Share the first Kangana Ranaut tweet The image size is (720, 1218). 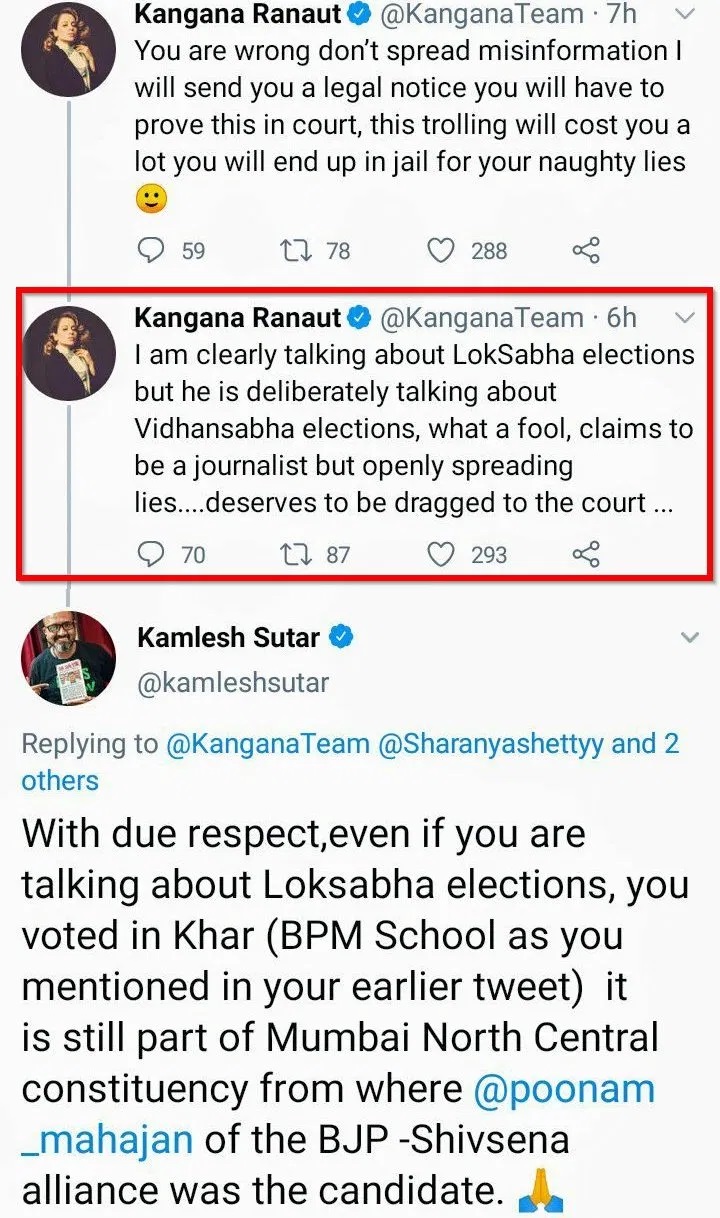coord(585,249)
